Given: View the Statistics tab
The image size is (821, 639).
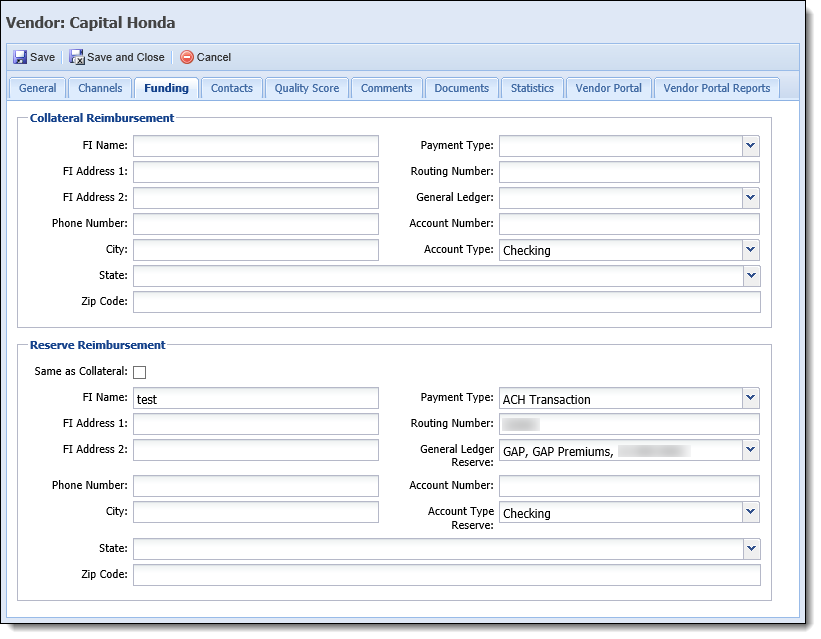Looking at the screenshot, I should [x=532, y=88].
